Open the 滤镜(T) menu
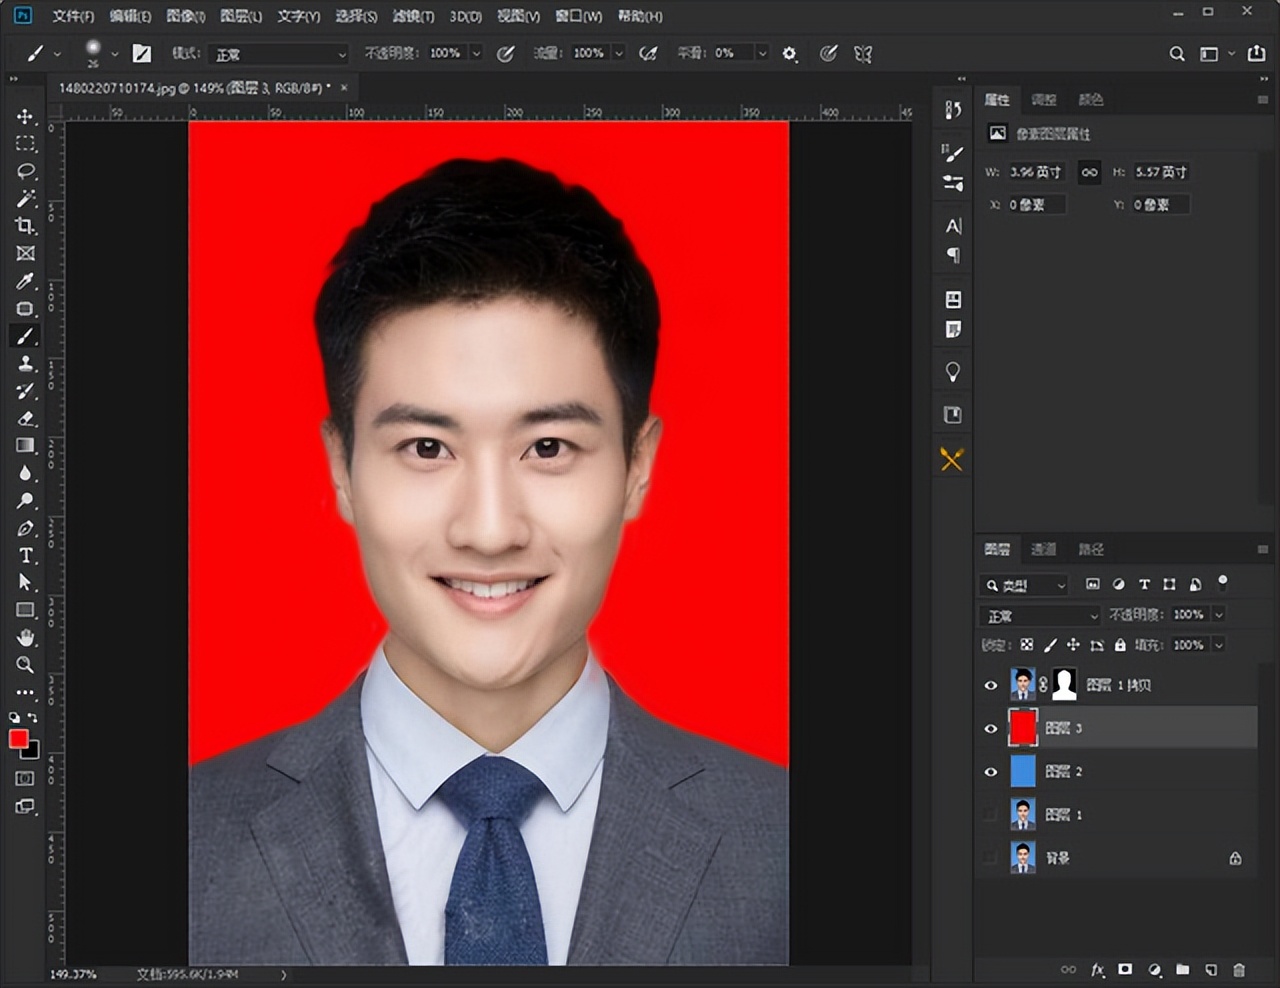 point(413,16)
